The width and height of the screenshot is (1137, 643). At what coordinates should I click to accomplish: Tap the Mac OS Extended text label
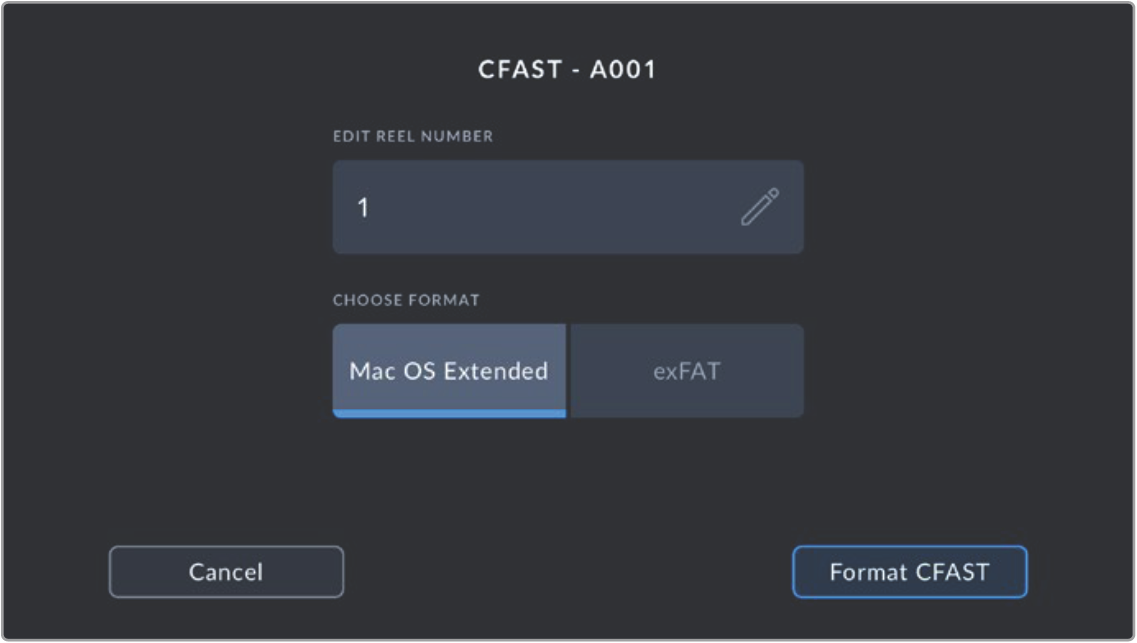pyautogui.click(x=449, y=372)
